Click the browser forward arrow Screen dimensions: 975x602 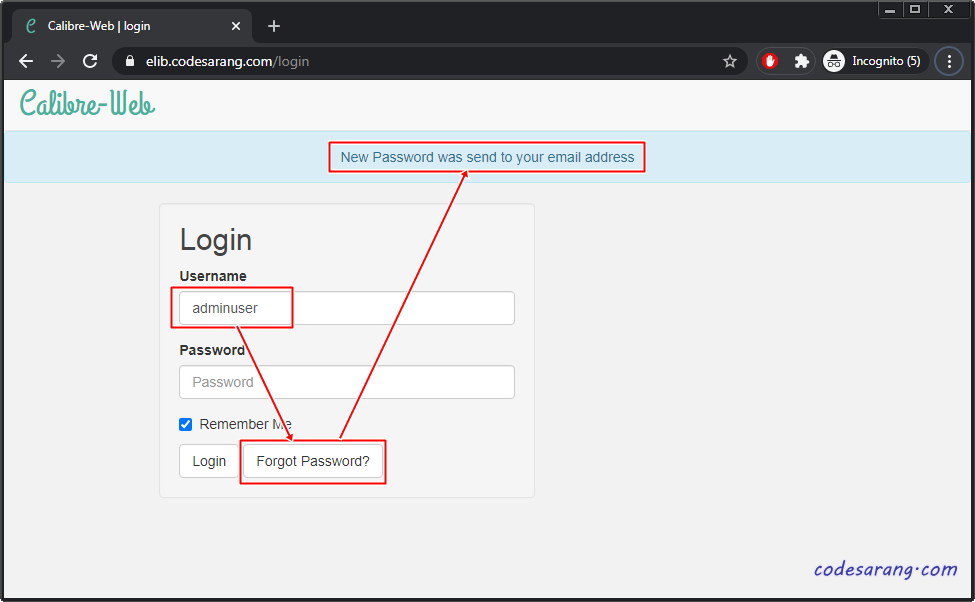tap(58, 61)
